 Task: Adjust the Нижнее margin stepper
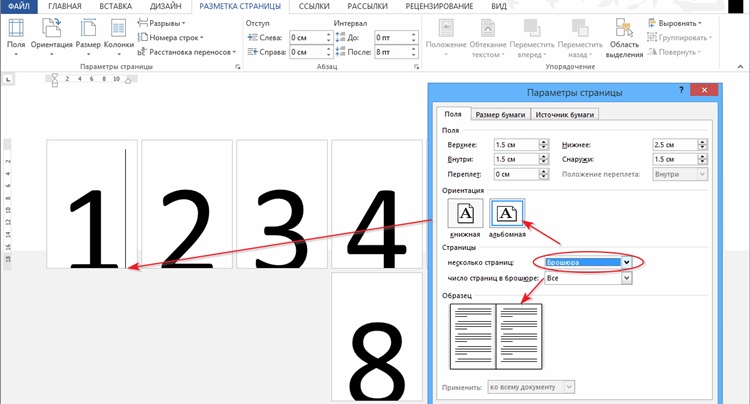(702, 144)
